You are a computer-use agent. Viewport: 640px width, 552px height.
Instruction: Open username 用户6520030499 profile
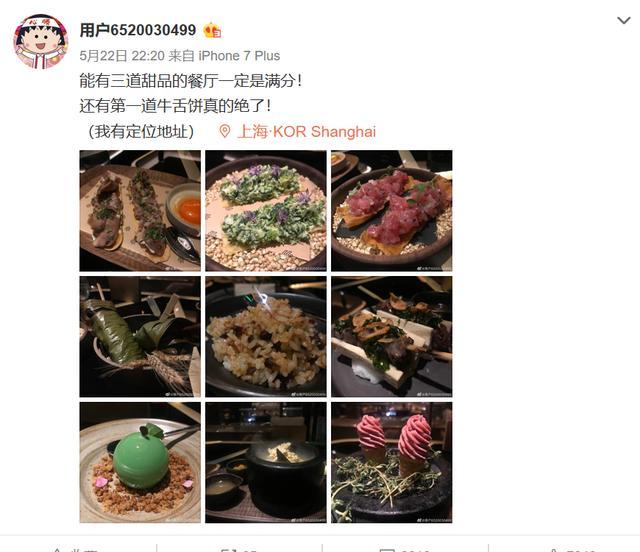[x=138, y=30]
